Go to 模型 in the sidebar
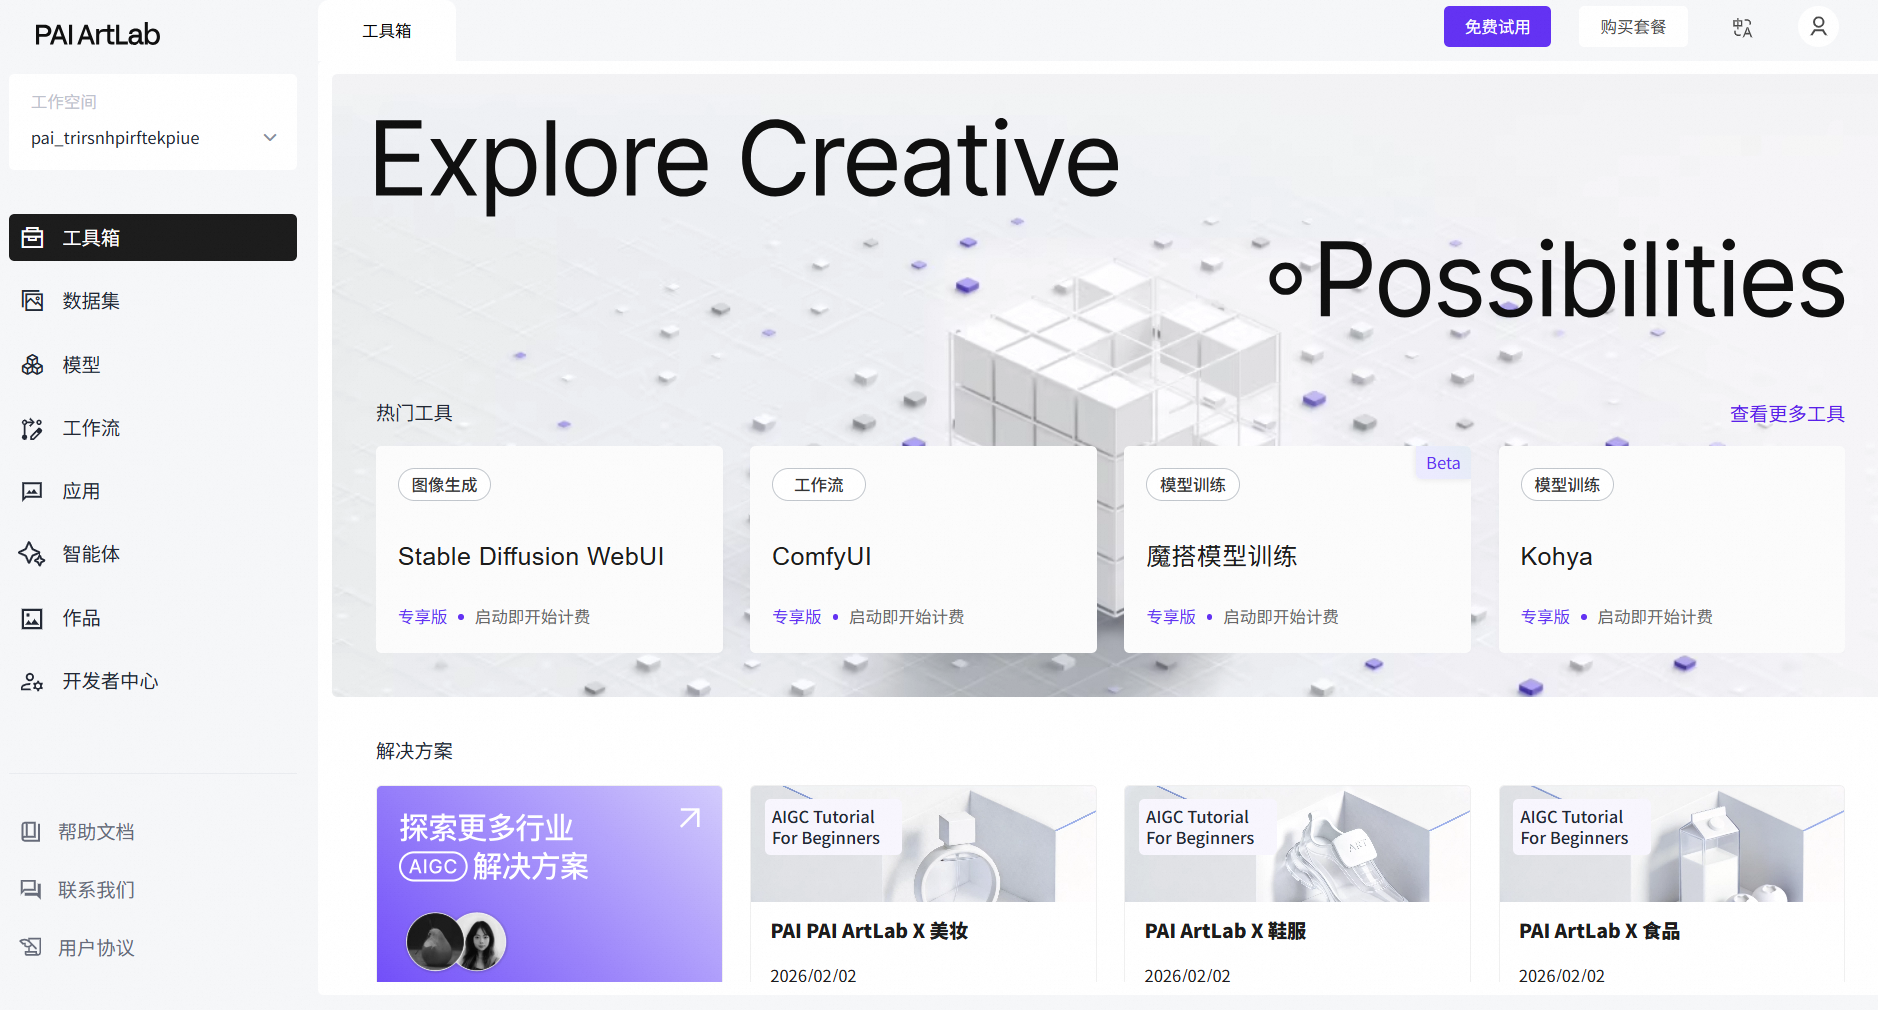 (x=153, y=365)
